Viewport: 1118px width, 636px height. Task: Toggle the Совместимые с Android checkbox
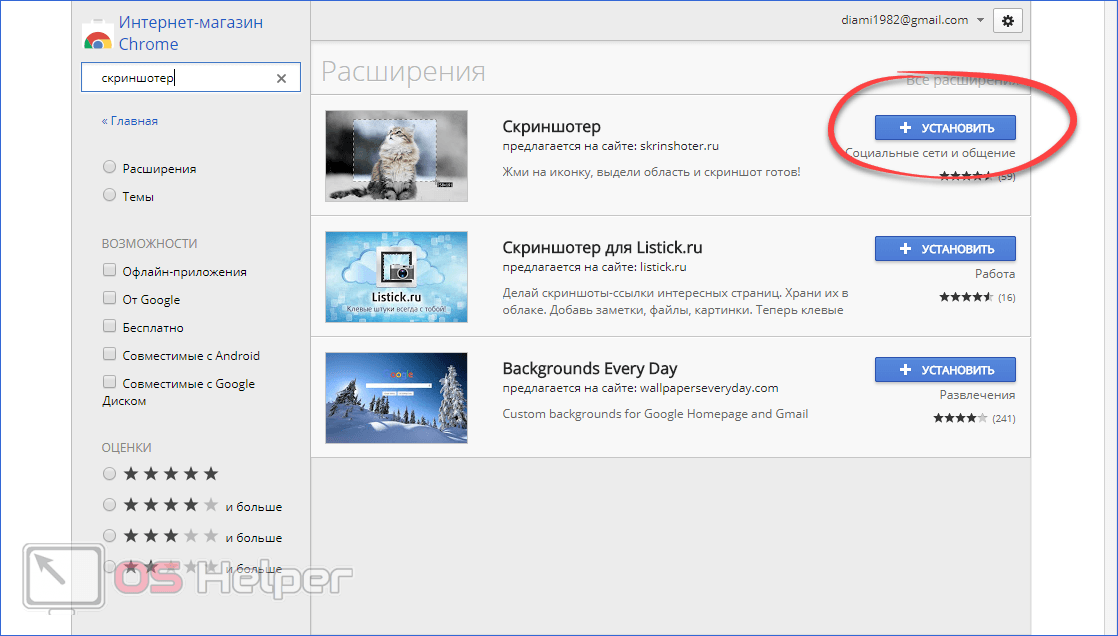pos(109,354)
